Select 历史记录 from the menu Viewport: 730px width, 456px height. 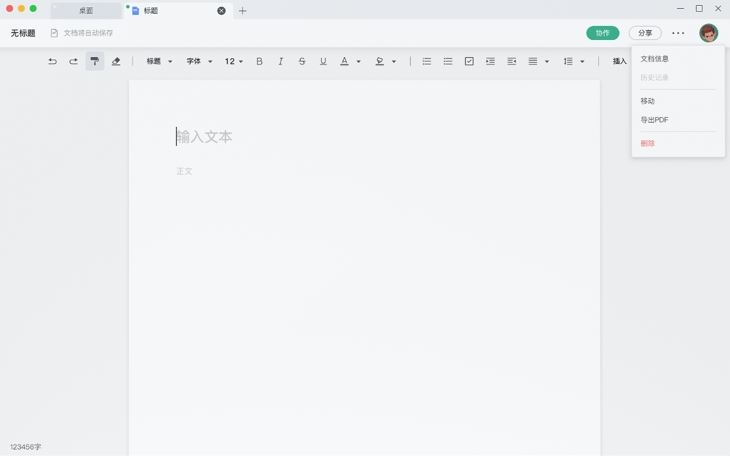pyautogui.click(x=655, y=77)
